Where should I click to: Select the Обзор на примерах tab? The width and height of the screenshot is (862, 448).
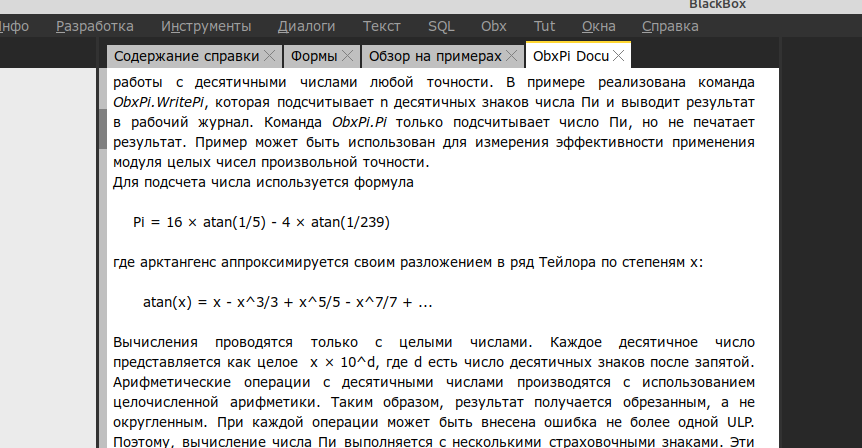(x=434, y=56)
